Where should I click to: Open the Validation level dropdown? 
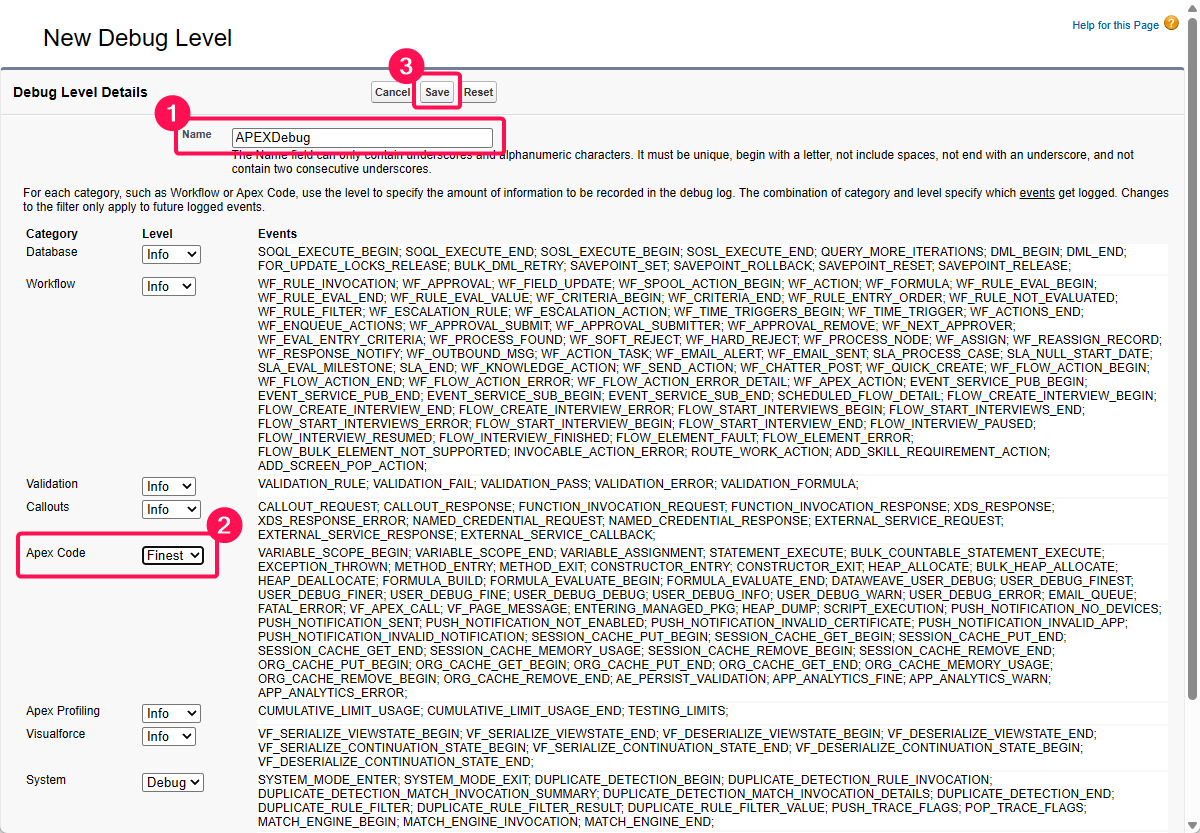(168, 487)
